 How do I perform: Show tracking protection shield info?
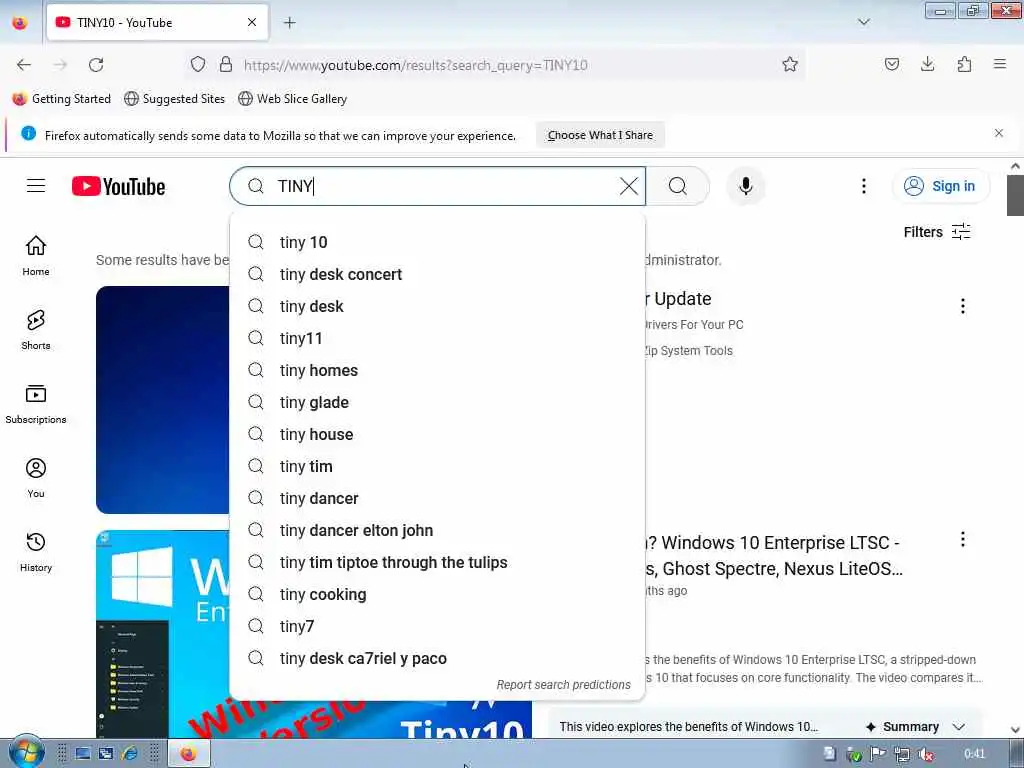tap(198, 64)
